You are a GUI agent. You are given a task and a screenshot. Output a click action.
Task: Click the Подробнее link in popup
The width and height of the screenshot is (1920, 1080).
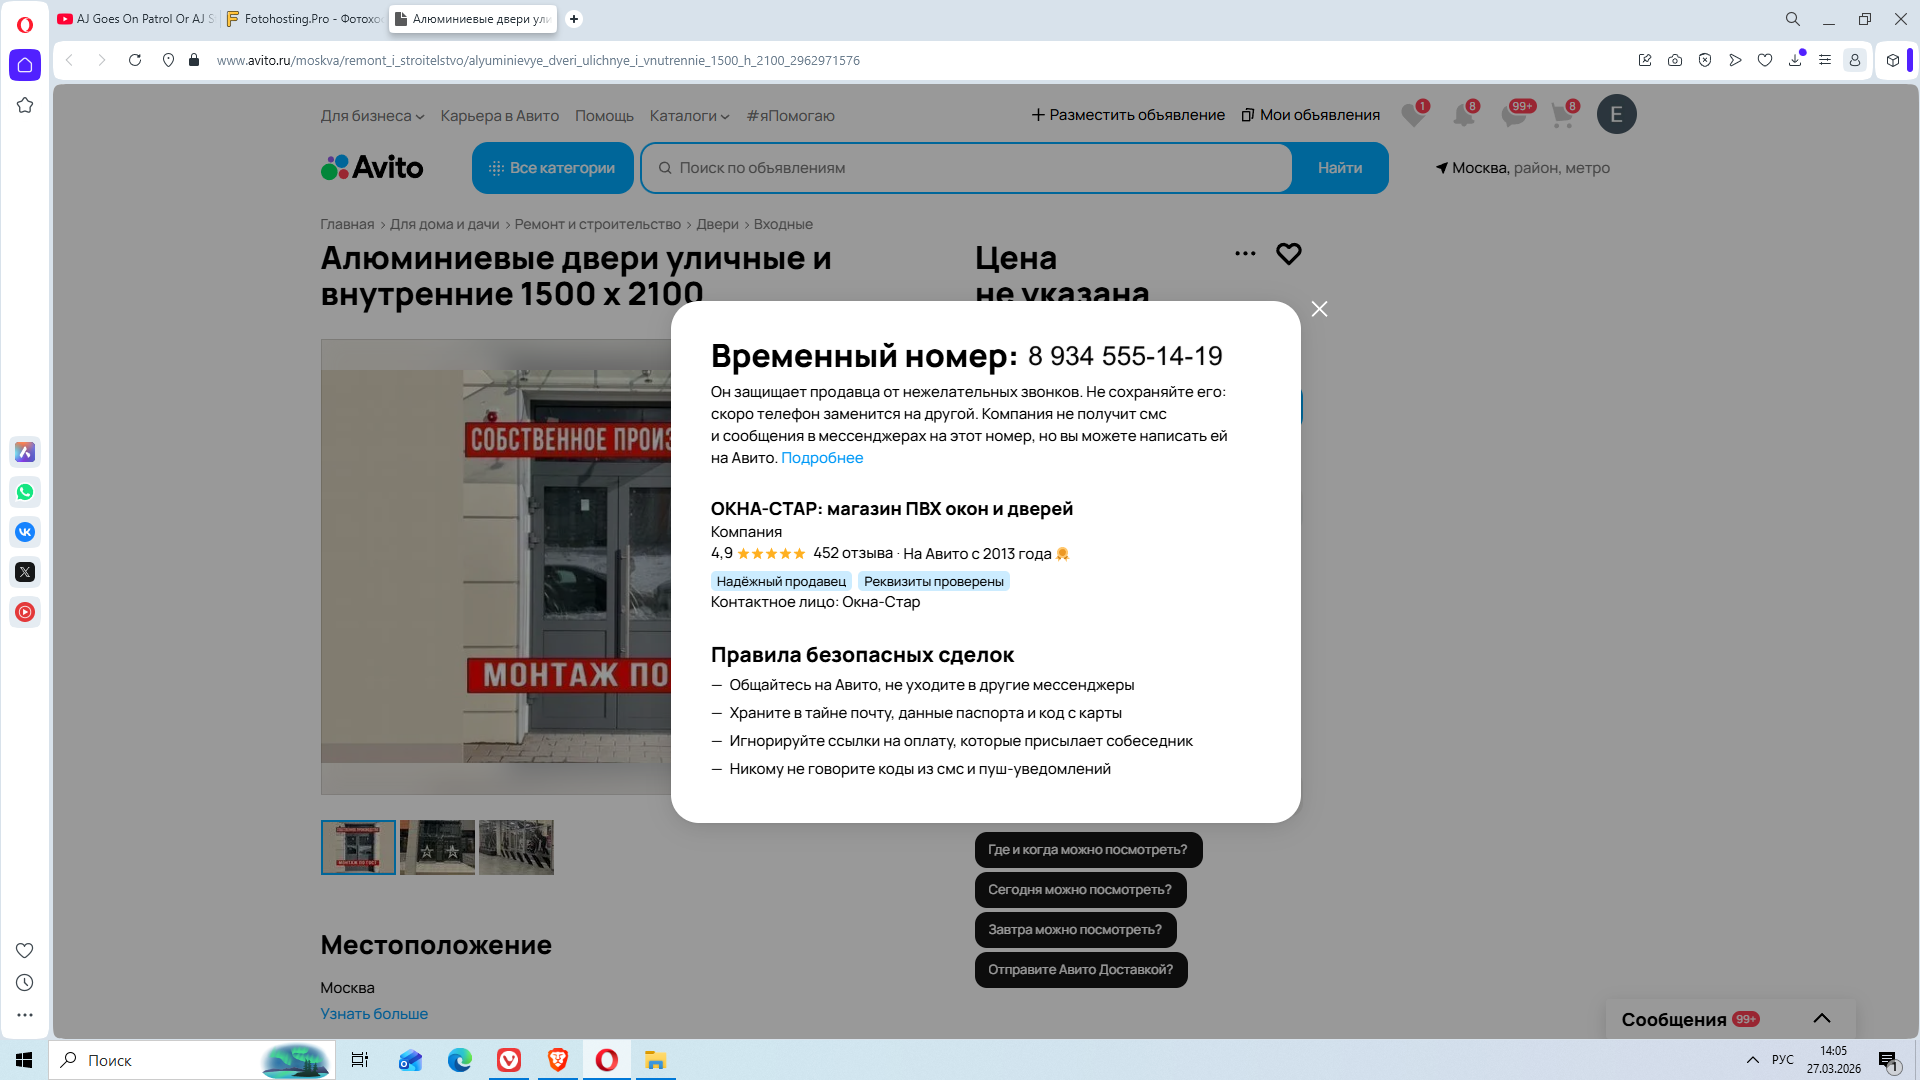(x=821, y=458)
